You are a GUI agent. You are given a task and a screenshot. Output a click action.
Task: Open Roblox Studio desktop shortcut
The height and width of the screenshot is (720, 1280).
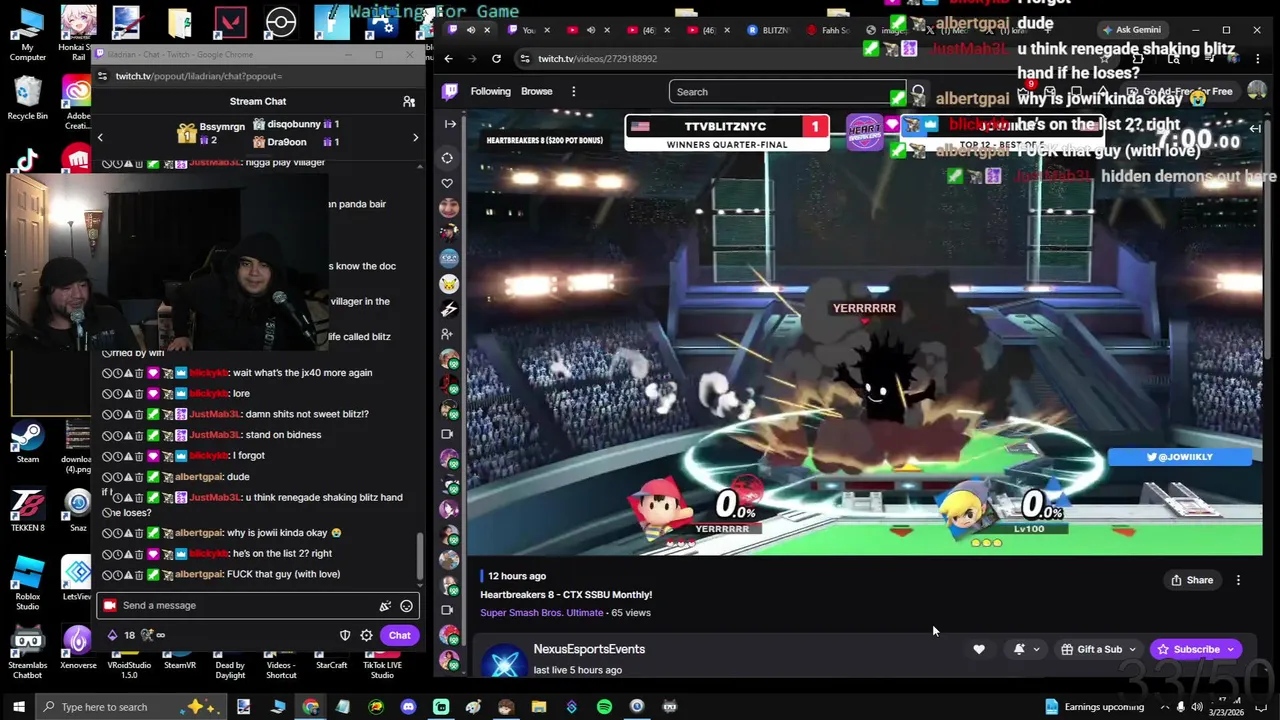click(27, 583)
